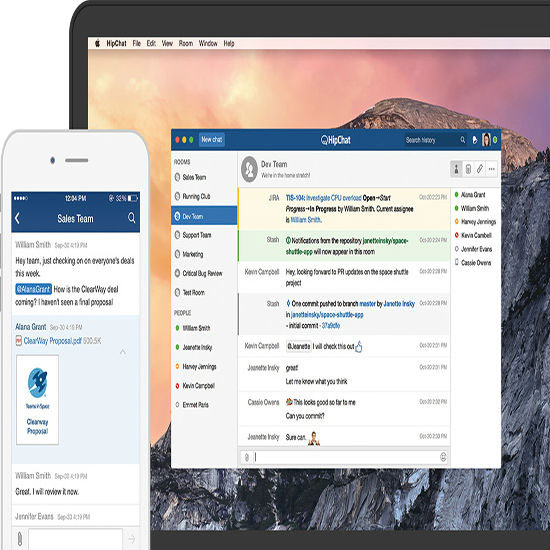The height and width of the screenshot is (550, 550).
Task: Select Harvey Jennings in room member list
Action: pos(475,222)
